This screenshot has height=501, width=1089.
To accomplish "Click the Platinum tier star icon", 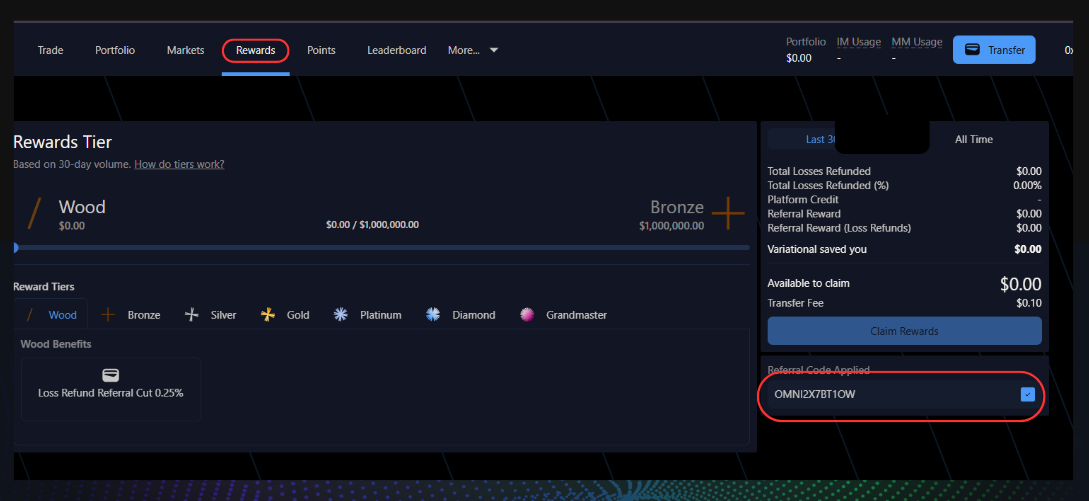I will pyautogui.click(x=340, y=315).
